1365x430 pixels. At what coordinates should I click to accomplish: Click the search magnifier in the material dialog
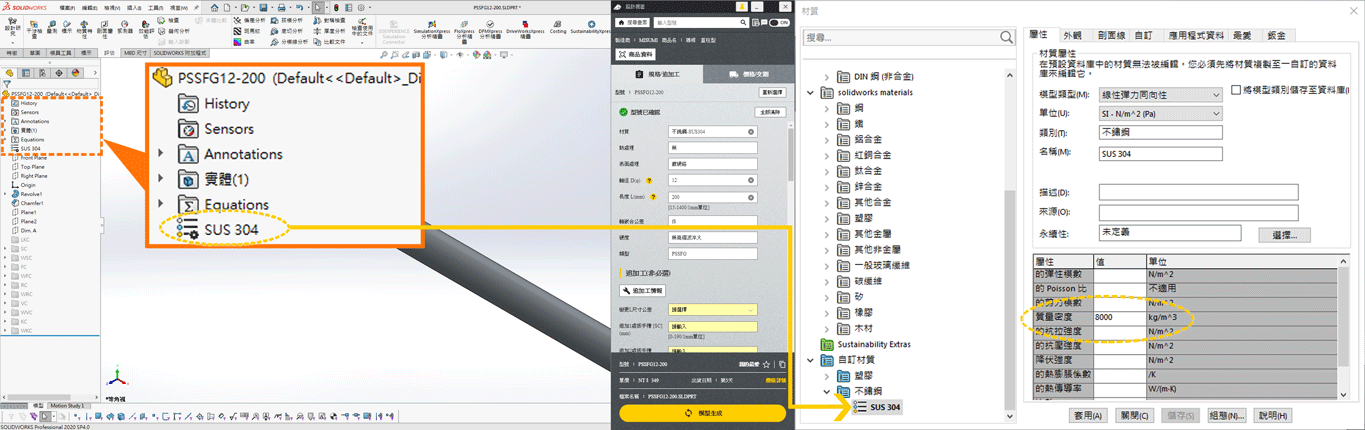pyautogui.click(x=1006, y=37)
